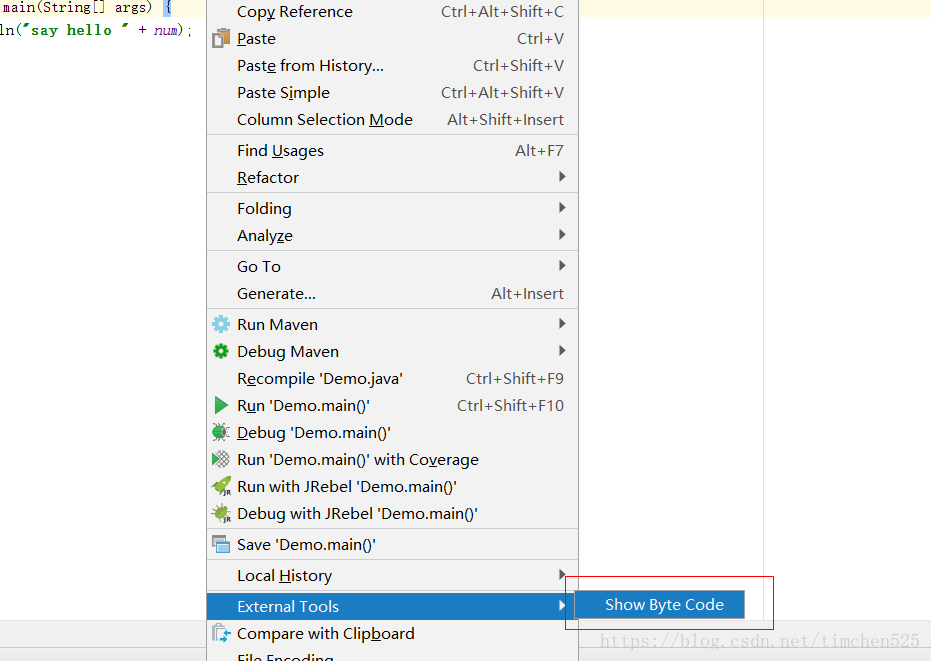Click the Paste clipboard icon
931x661 pixels.
click(221, 38)
